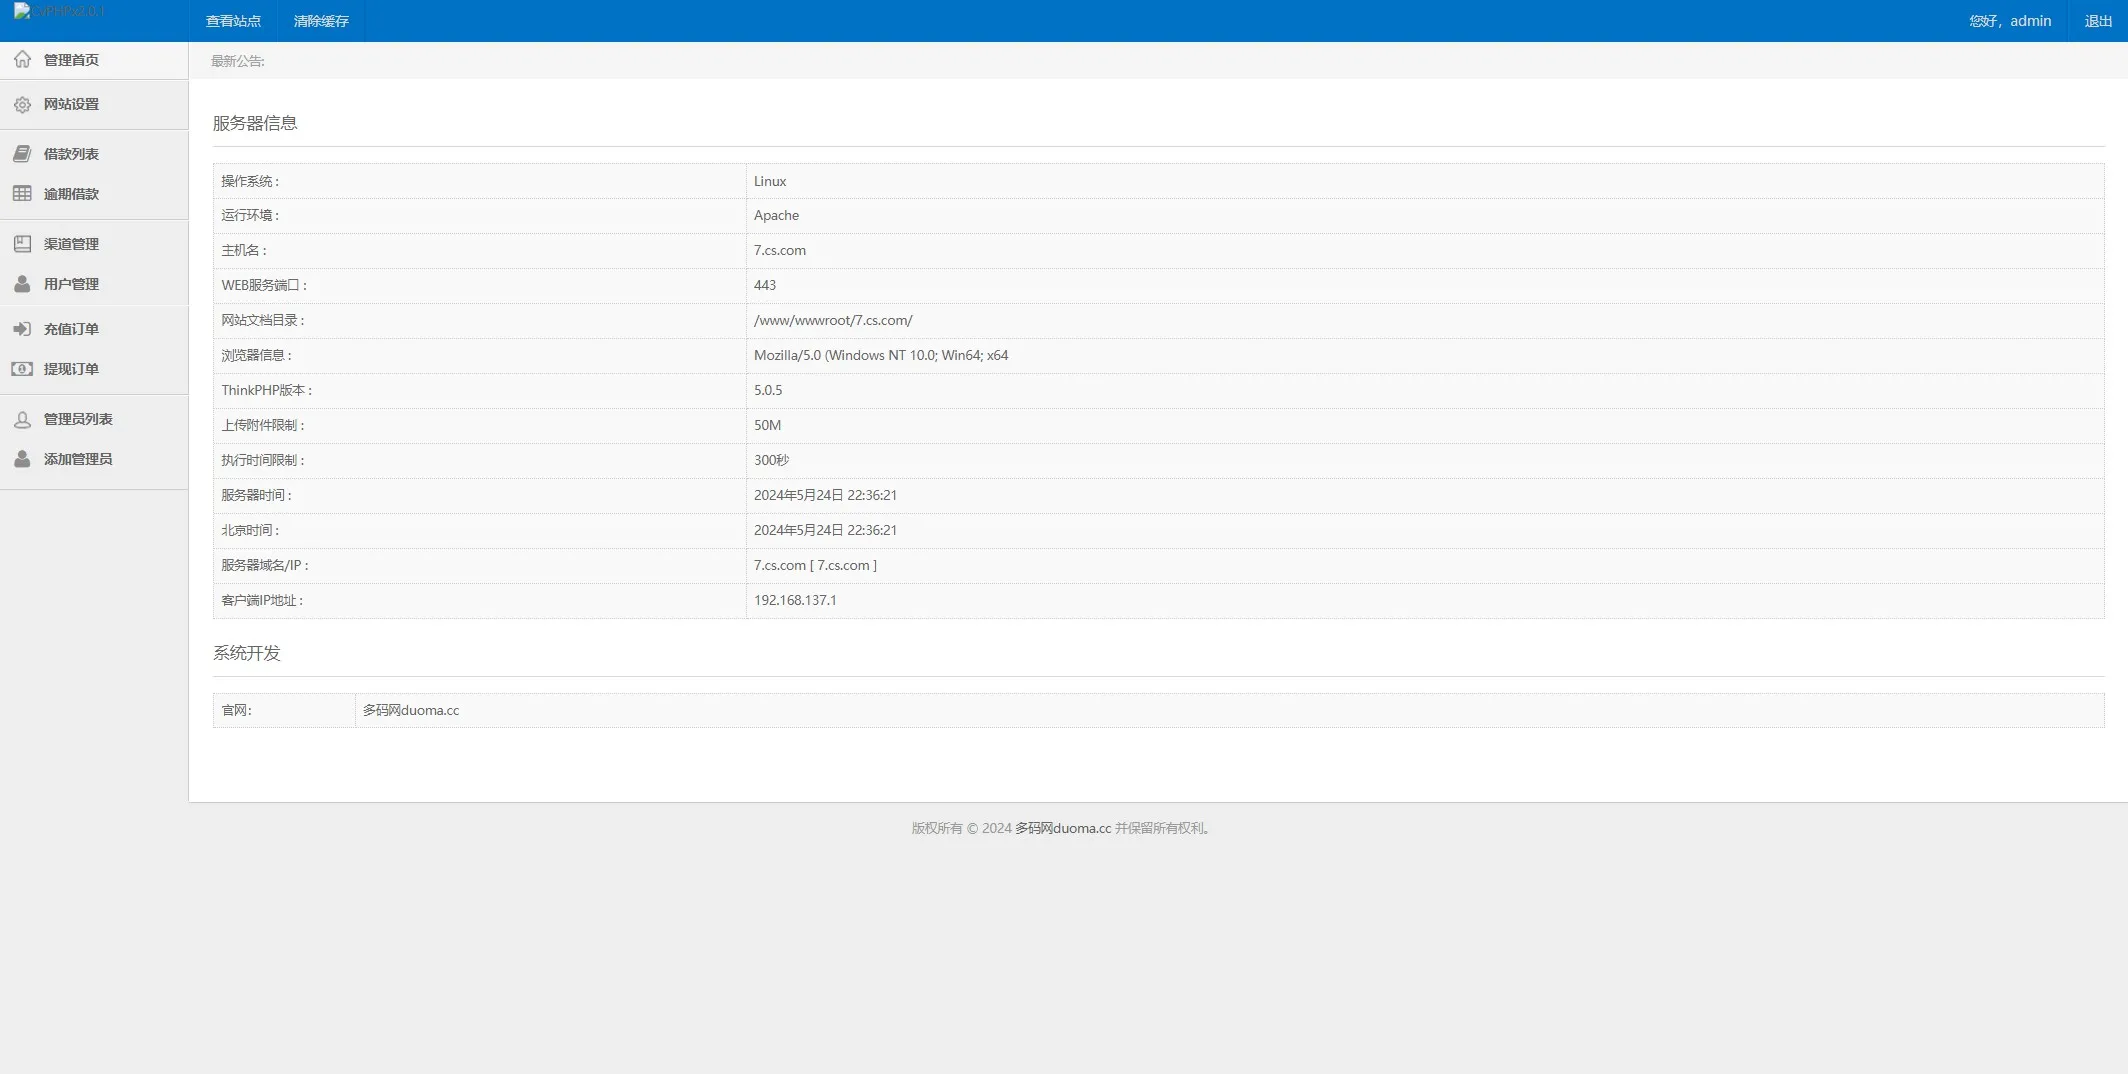
Task: Click the icon beside 渠道管理
Action: (22, 244)
